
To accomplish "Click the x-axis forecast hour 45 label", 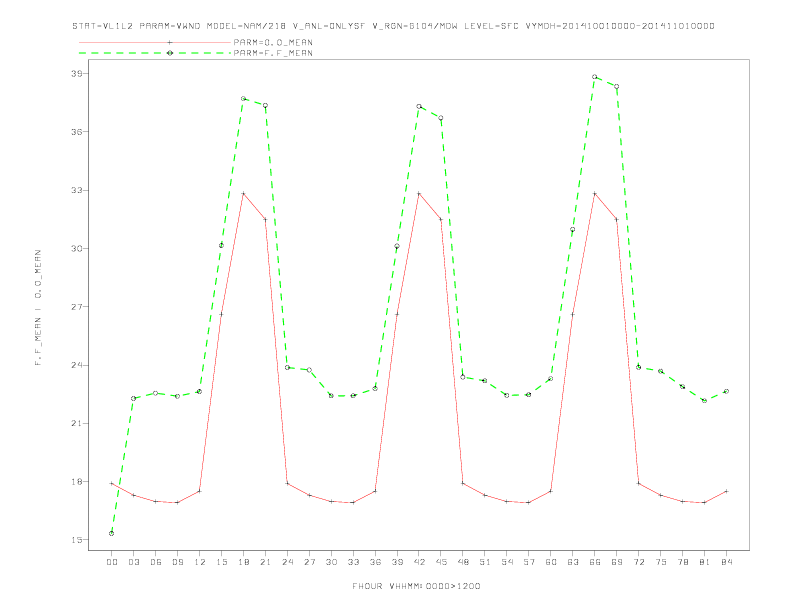I will point(441,562).
